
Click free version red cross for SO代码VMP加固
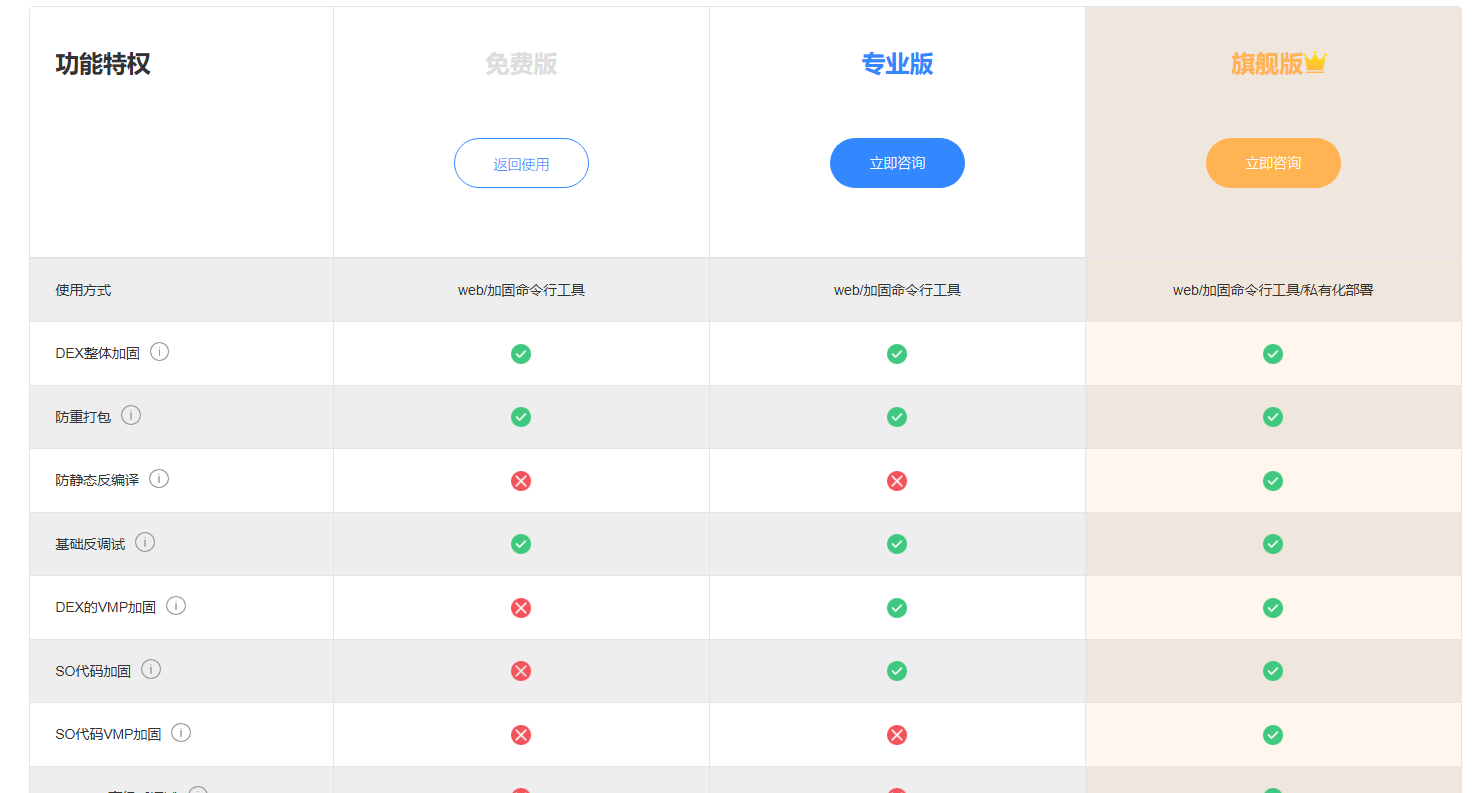click(x=521, y=735)
